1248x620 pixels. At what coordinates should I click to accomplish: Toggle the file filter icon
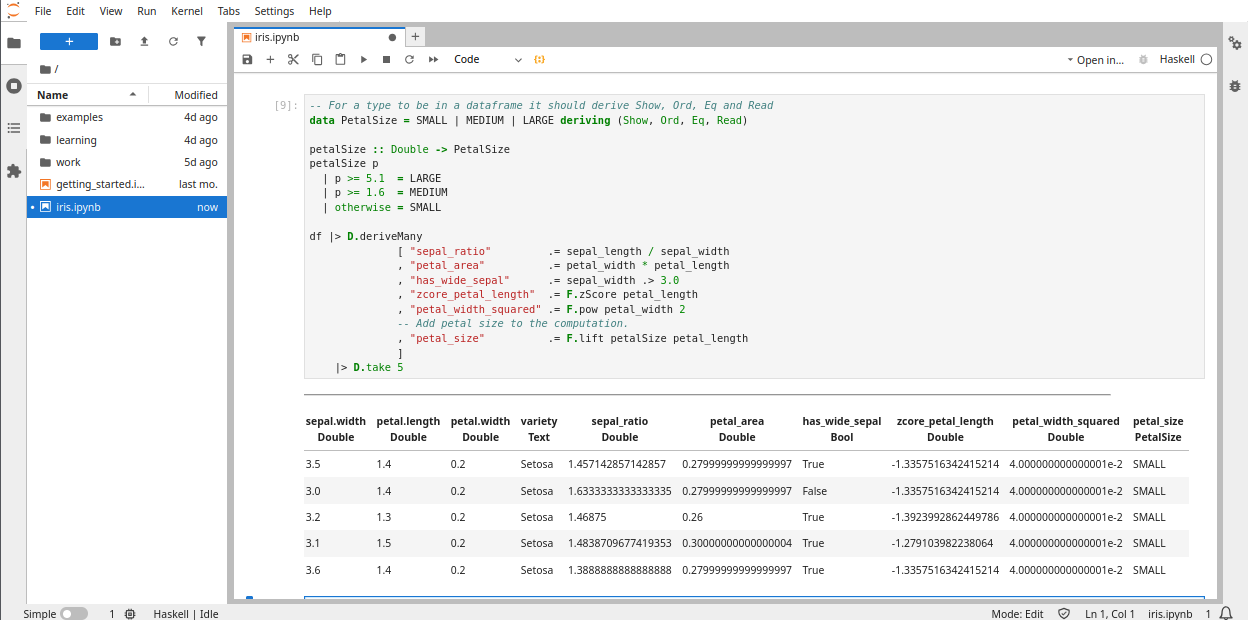point(201,41)
